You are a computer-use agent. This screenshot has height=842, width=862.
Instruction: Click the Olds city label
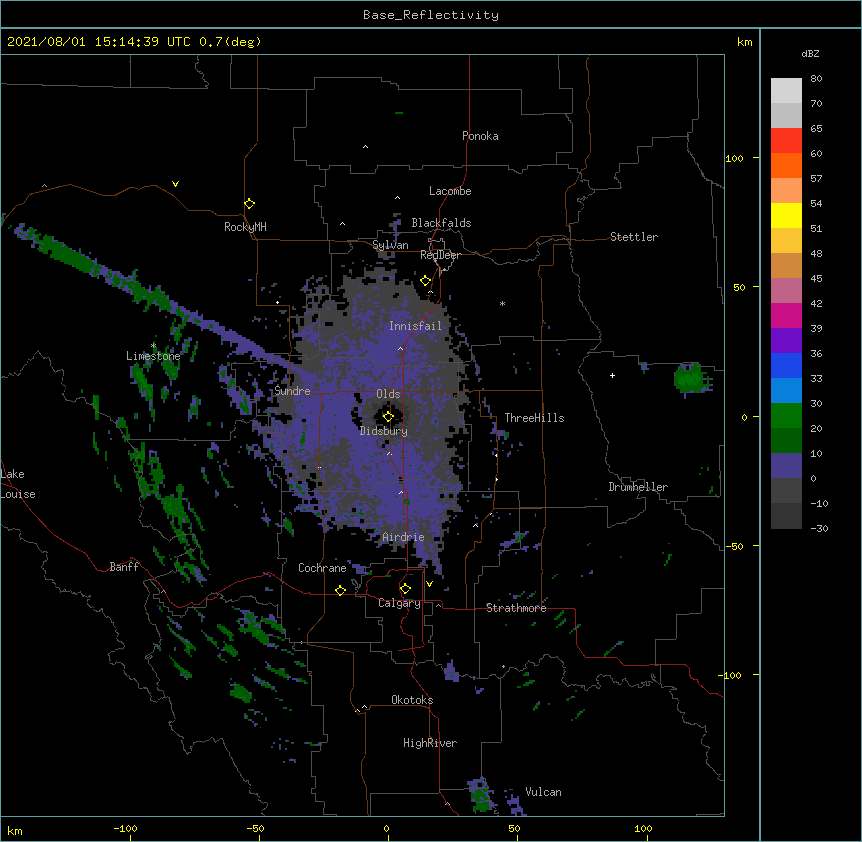pyautogui.click(x=388, y=394)
